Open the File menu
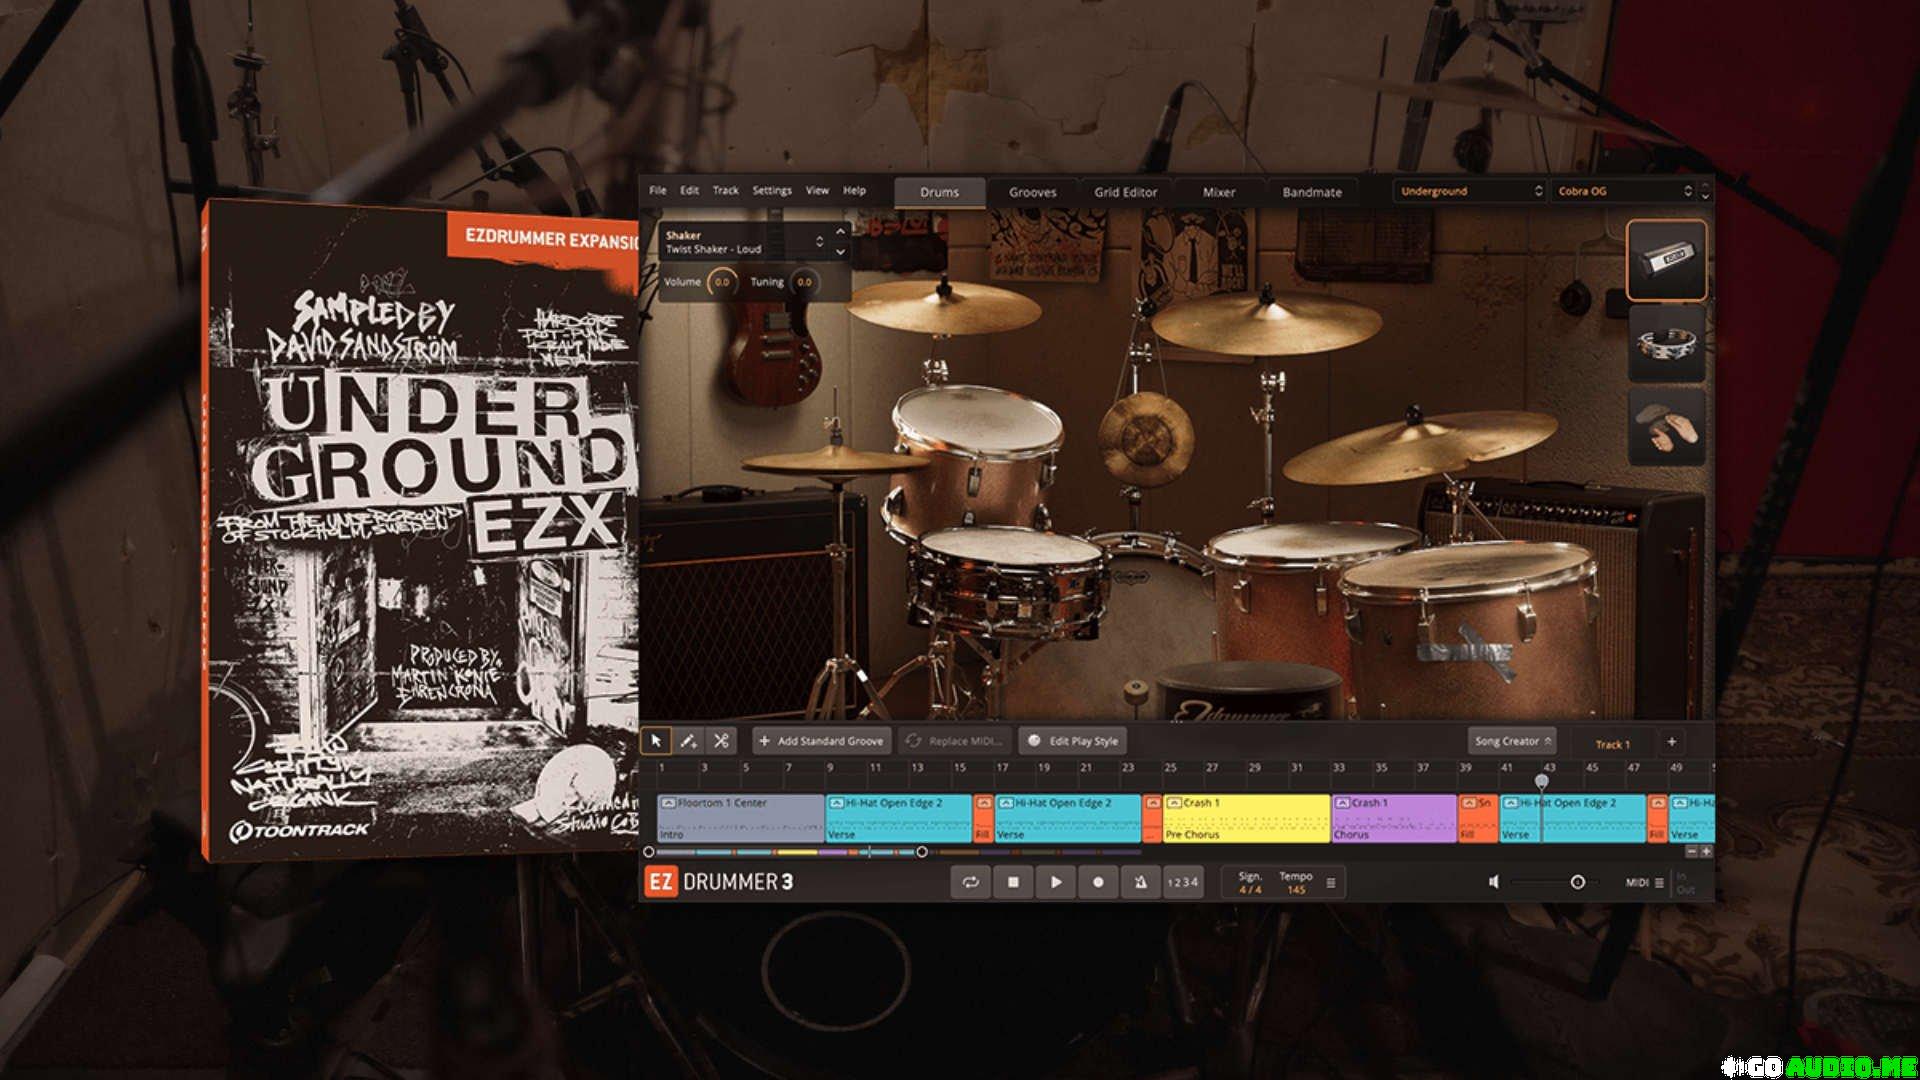Viewport: 1920px width, 1080px height. (657, 190)
